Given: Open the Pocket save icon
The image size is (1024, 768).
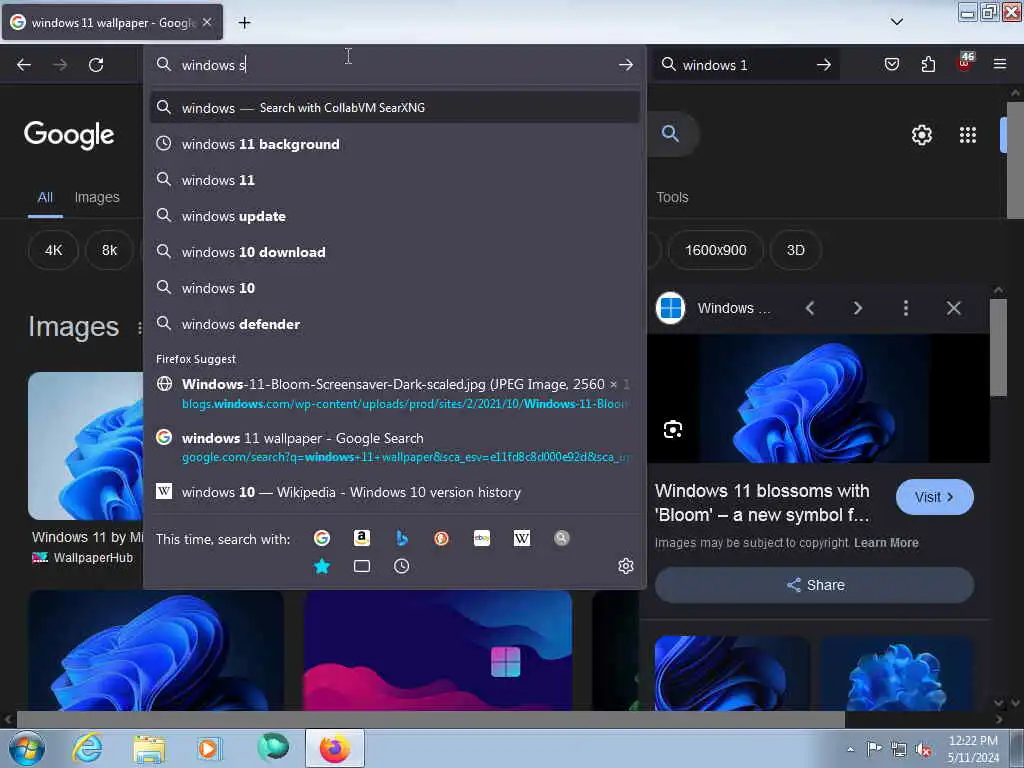Looking at the screenshot, I should pos(891,64).
